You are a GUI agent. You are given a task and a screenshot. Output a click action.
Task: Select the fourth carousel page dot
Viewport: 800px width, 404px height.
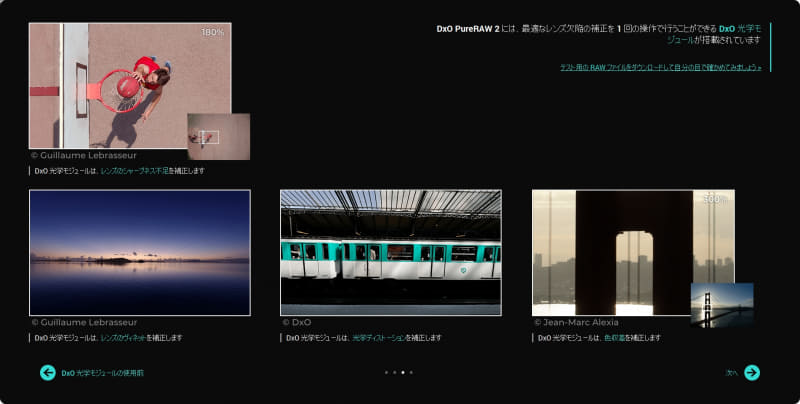[411, 372]
